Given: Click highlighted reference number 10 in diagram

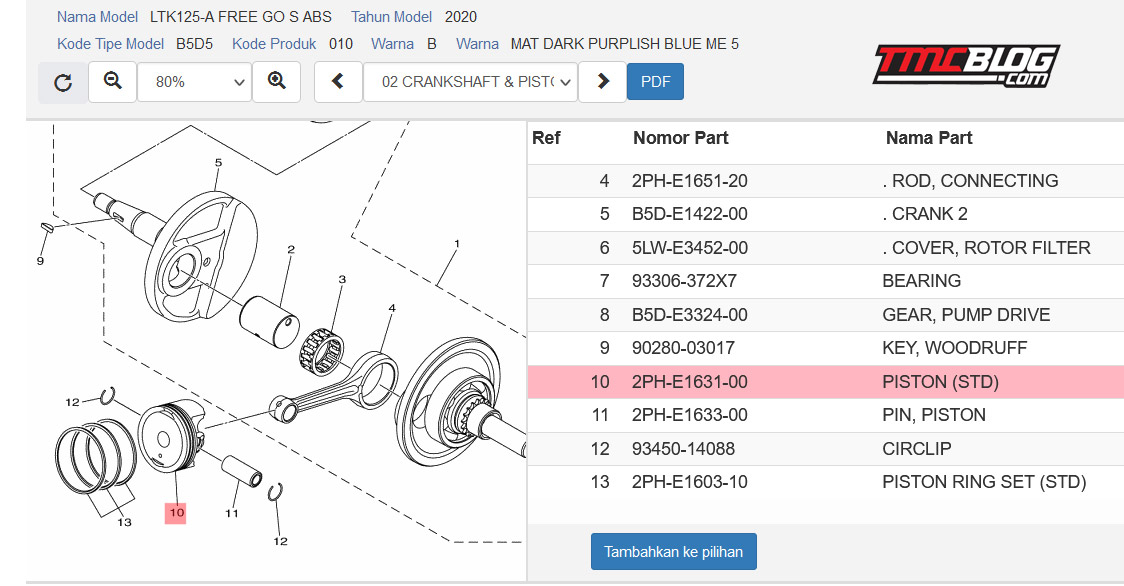Looking at the screenshot, I should click(x=176, y=512).
